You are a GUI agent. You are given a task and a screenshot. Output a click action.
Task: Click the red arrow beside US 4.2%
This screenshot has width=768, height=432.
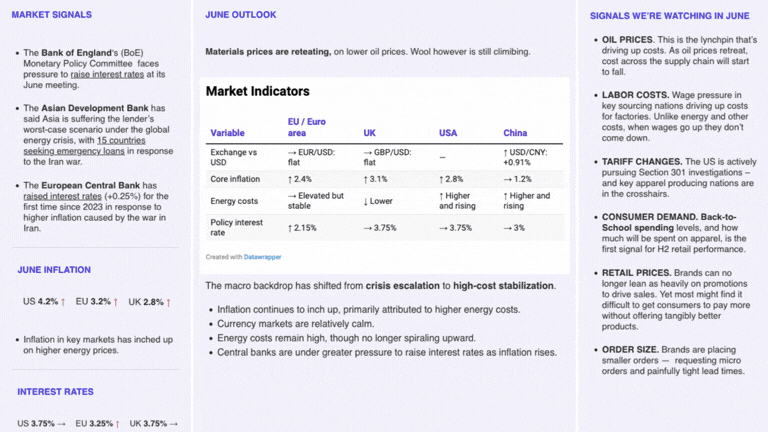pyautogui.click(x=63, y=302)
